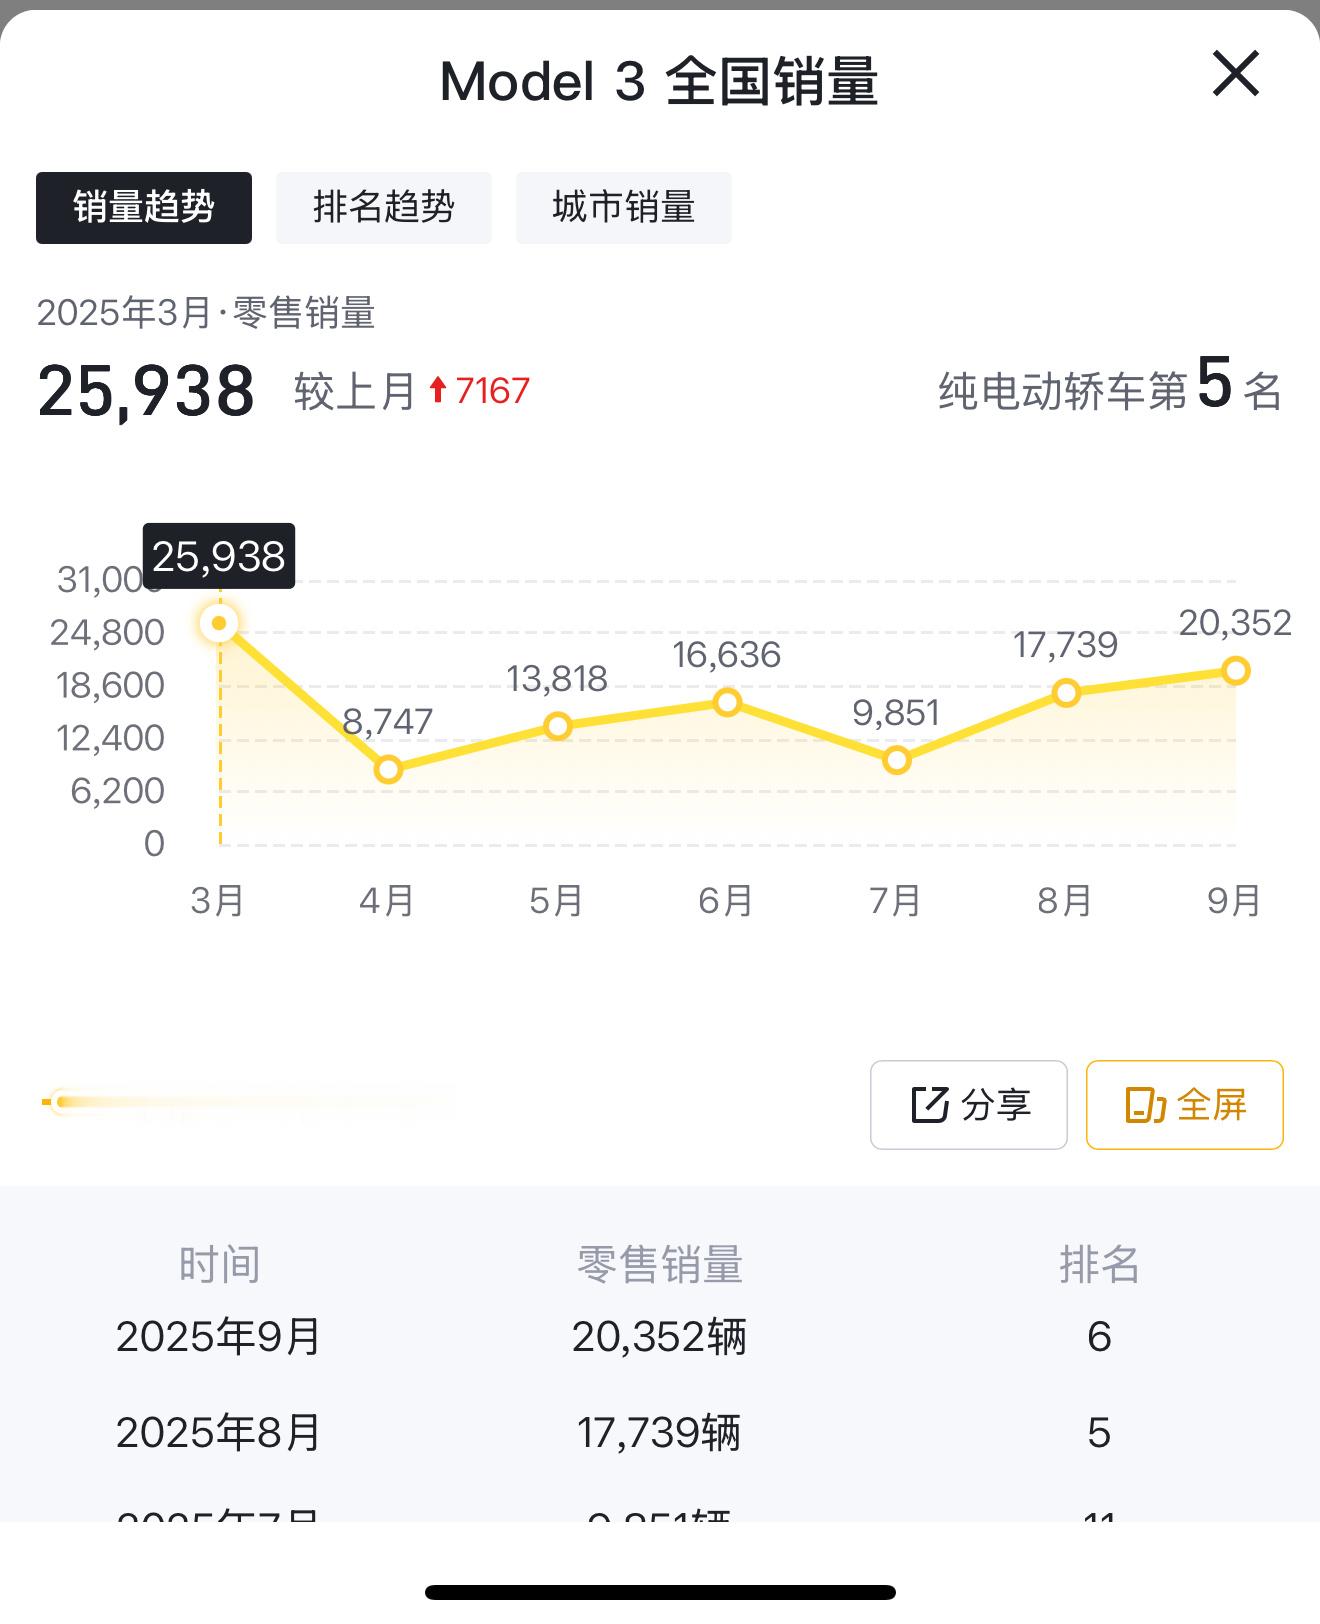This screenshot has height=1624, width=1320.
Task: Click the 2025年3月·零售销量 subtitle
Action: [x=206, y=314]
